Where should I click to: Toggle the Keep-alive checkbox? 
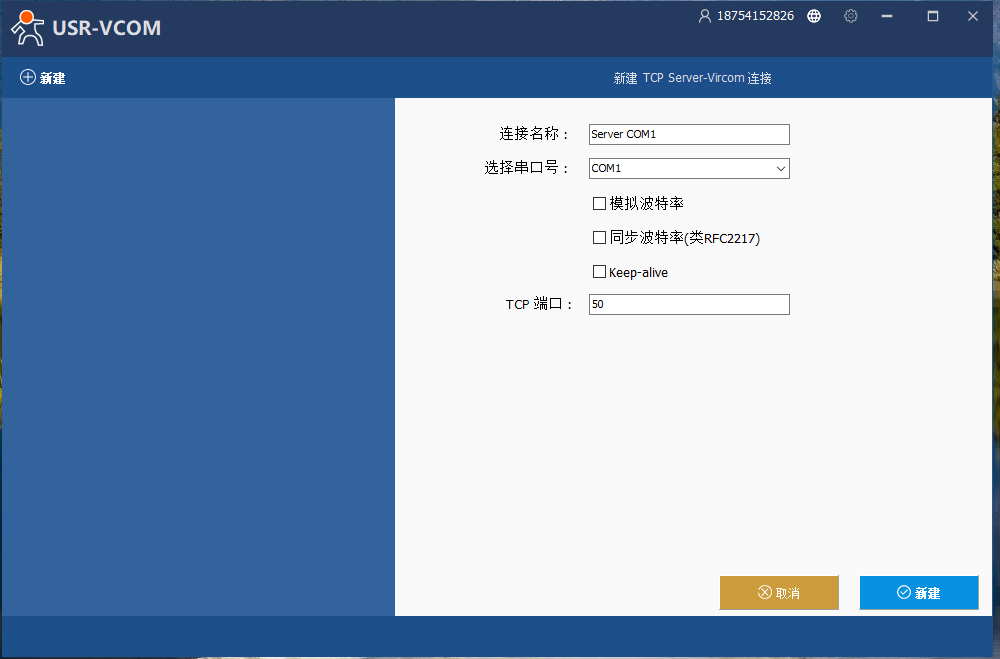point(600,272)
